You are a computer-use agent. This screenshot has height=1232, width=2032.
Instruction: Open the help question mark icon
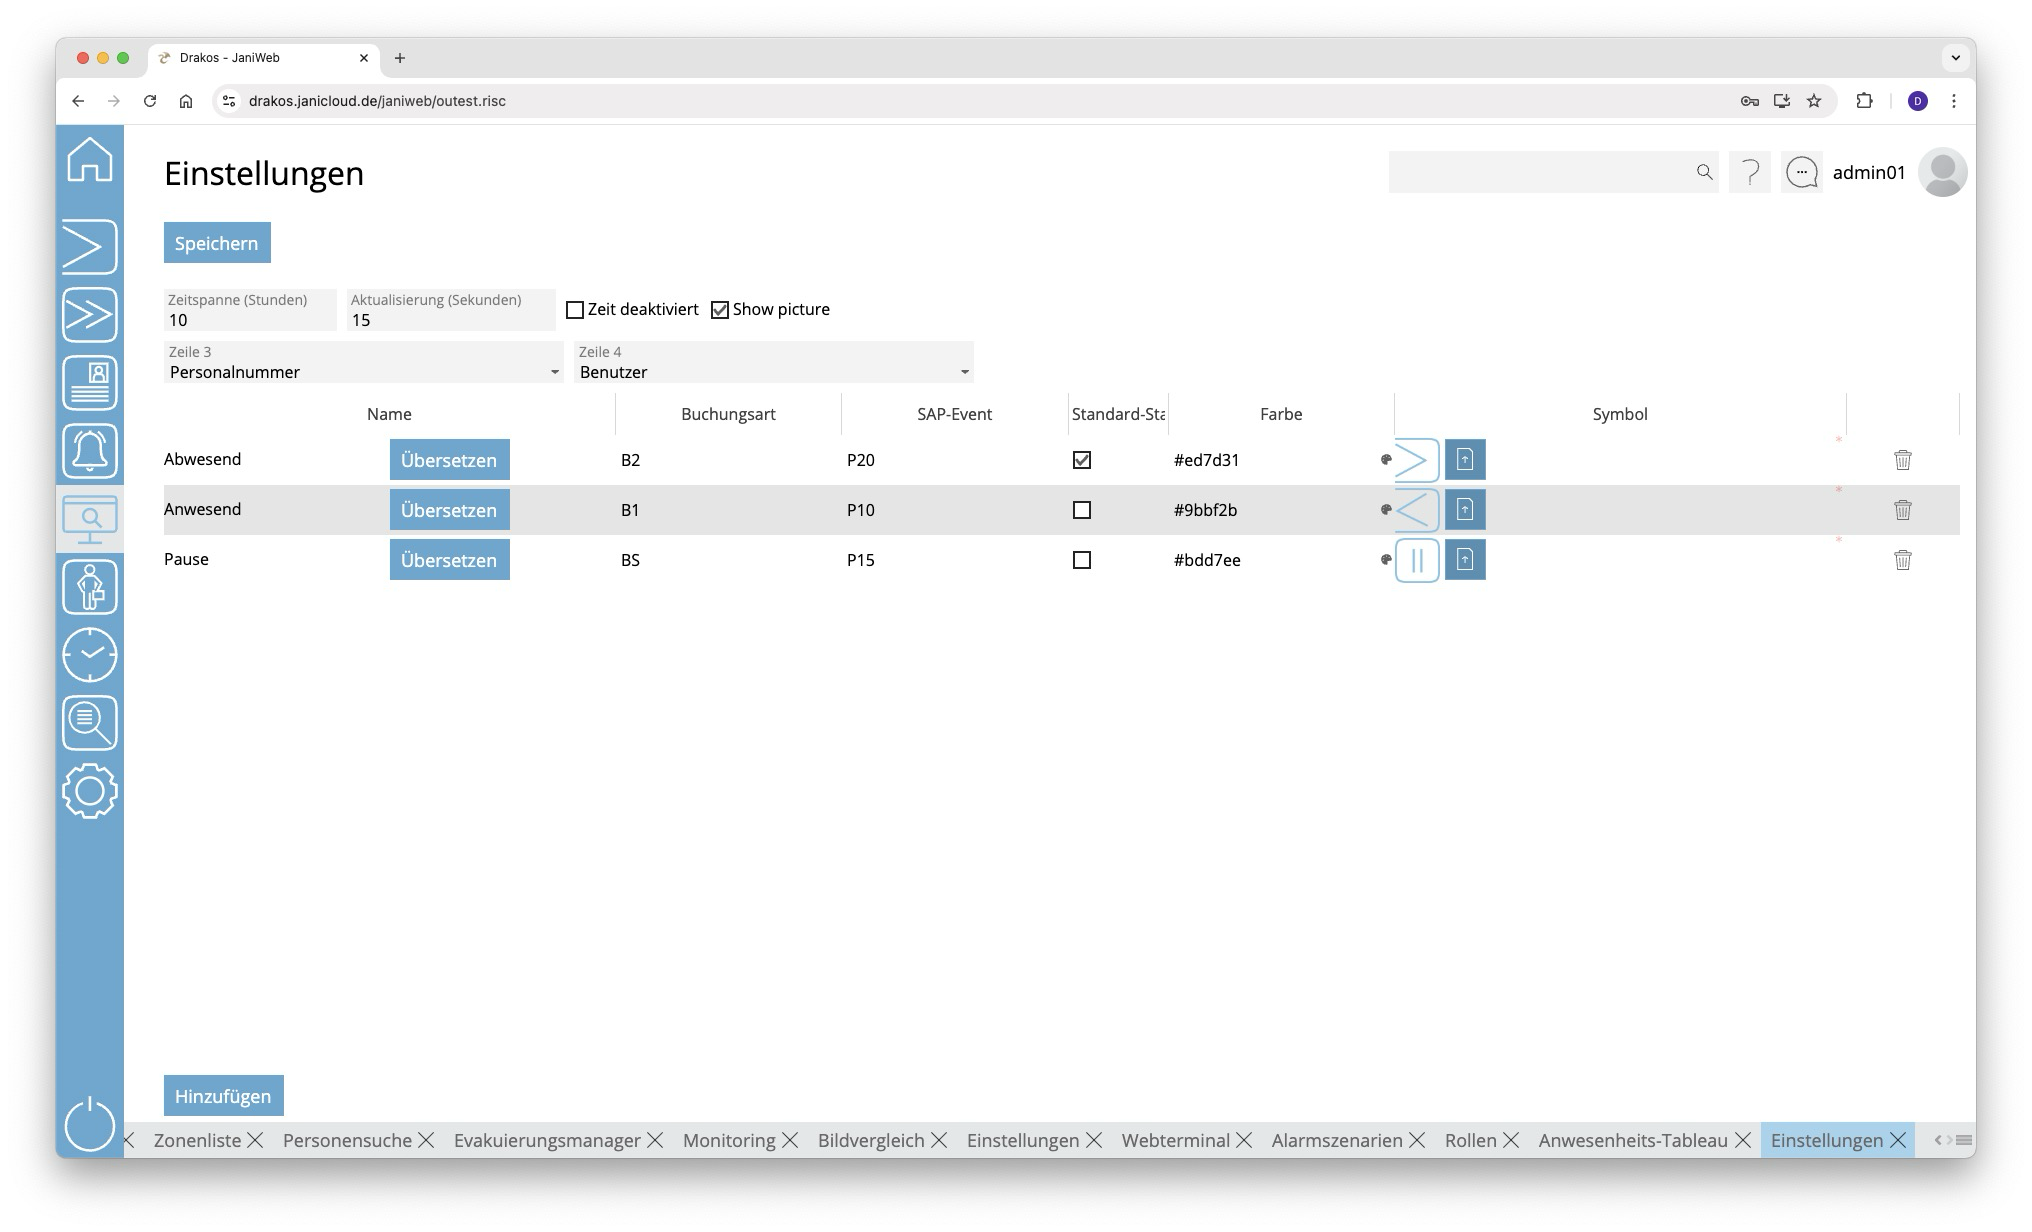(x=1750, y=173)
